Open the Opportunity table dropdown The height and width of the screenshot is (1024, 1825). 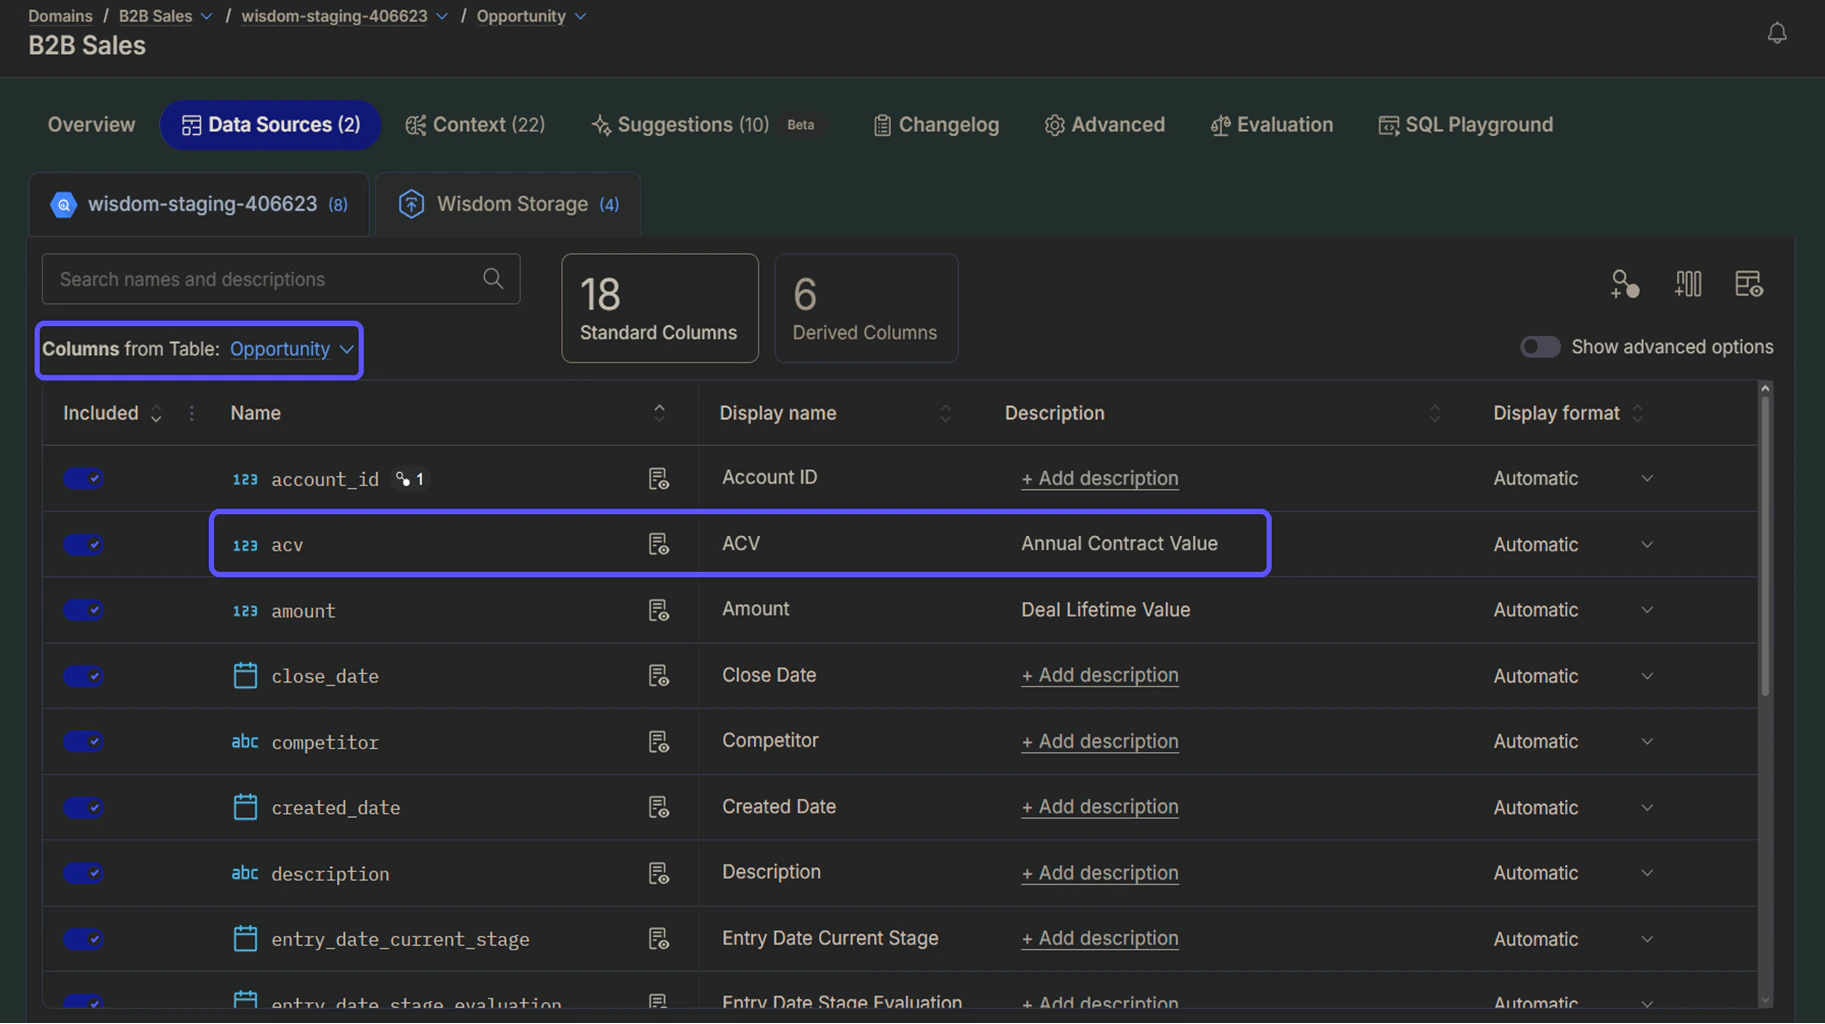pyautogui.click(x=292, y=349)
